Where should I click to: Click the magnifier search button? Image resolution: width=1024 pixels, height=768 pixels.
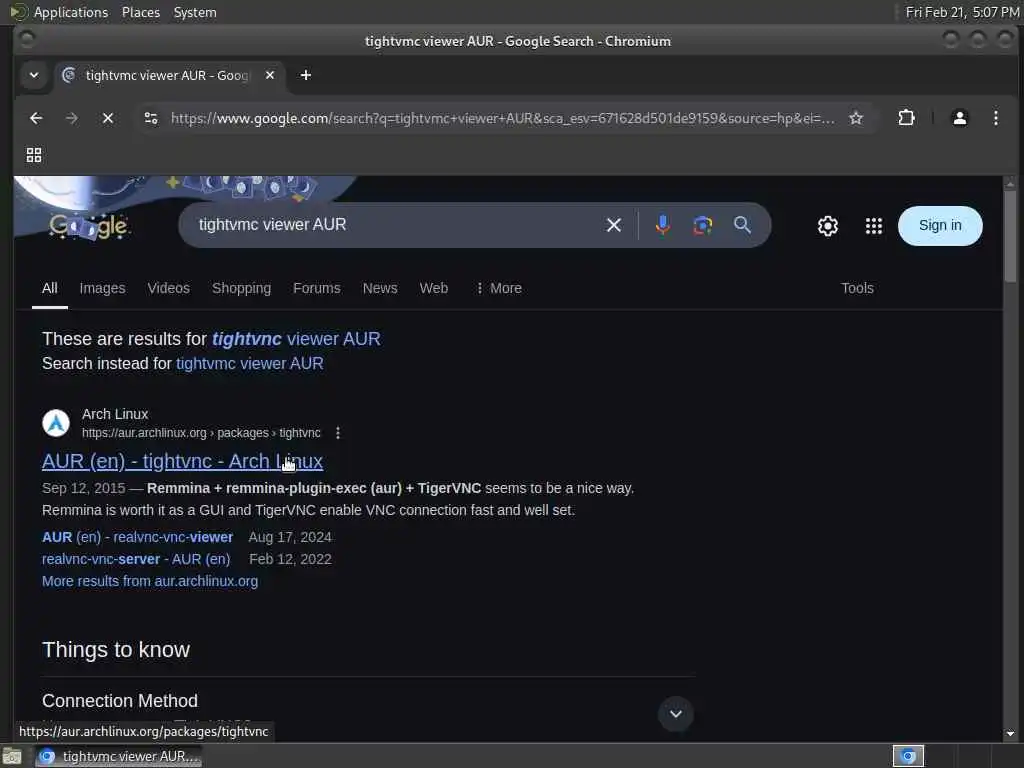tap(742, 225)
